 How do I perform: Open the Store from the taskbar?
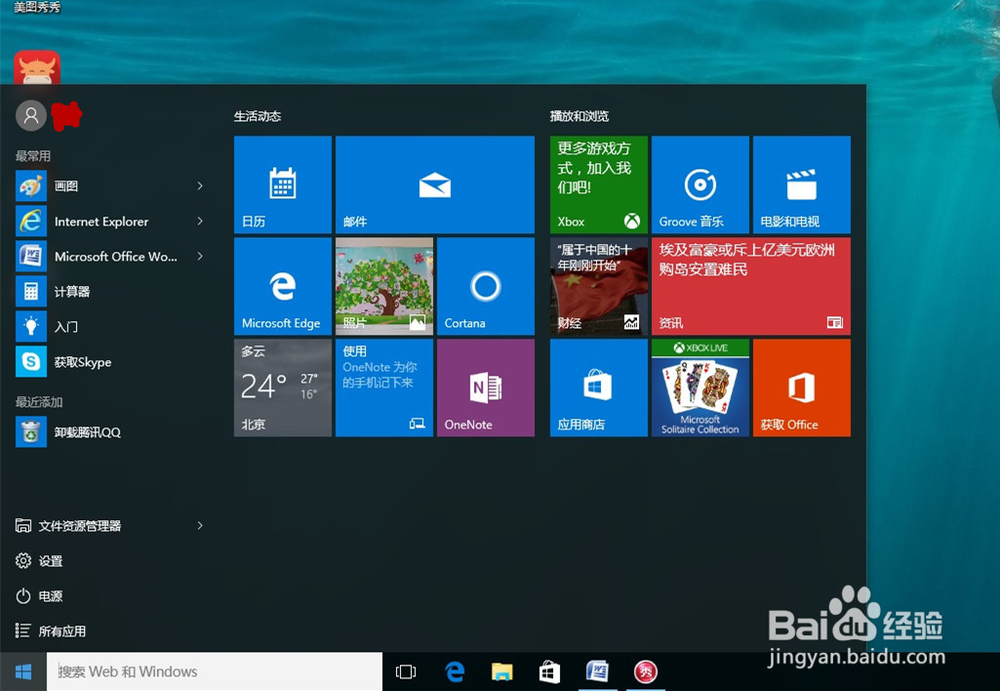pos(550,672)
